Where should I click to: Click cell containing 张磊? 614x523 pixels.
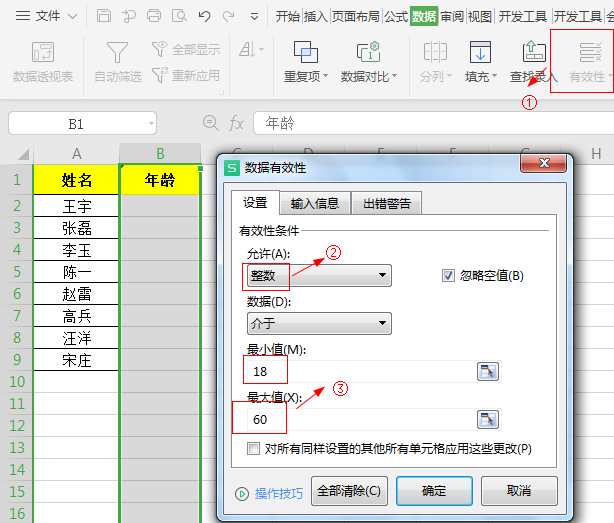pyautogui.click(x=76, y=228)
